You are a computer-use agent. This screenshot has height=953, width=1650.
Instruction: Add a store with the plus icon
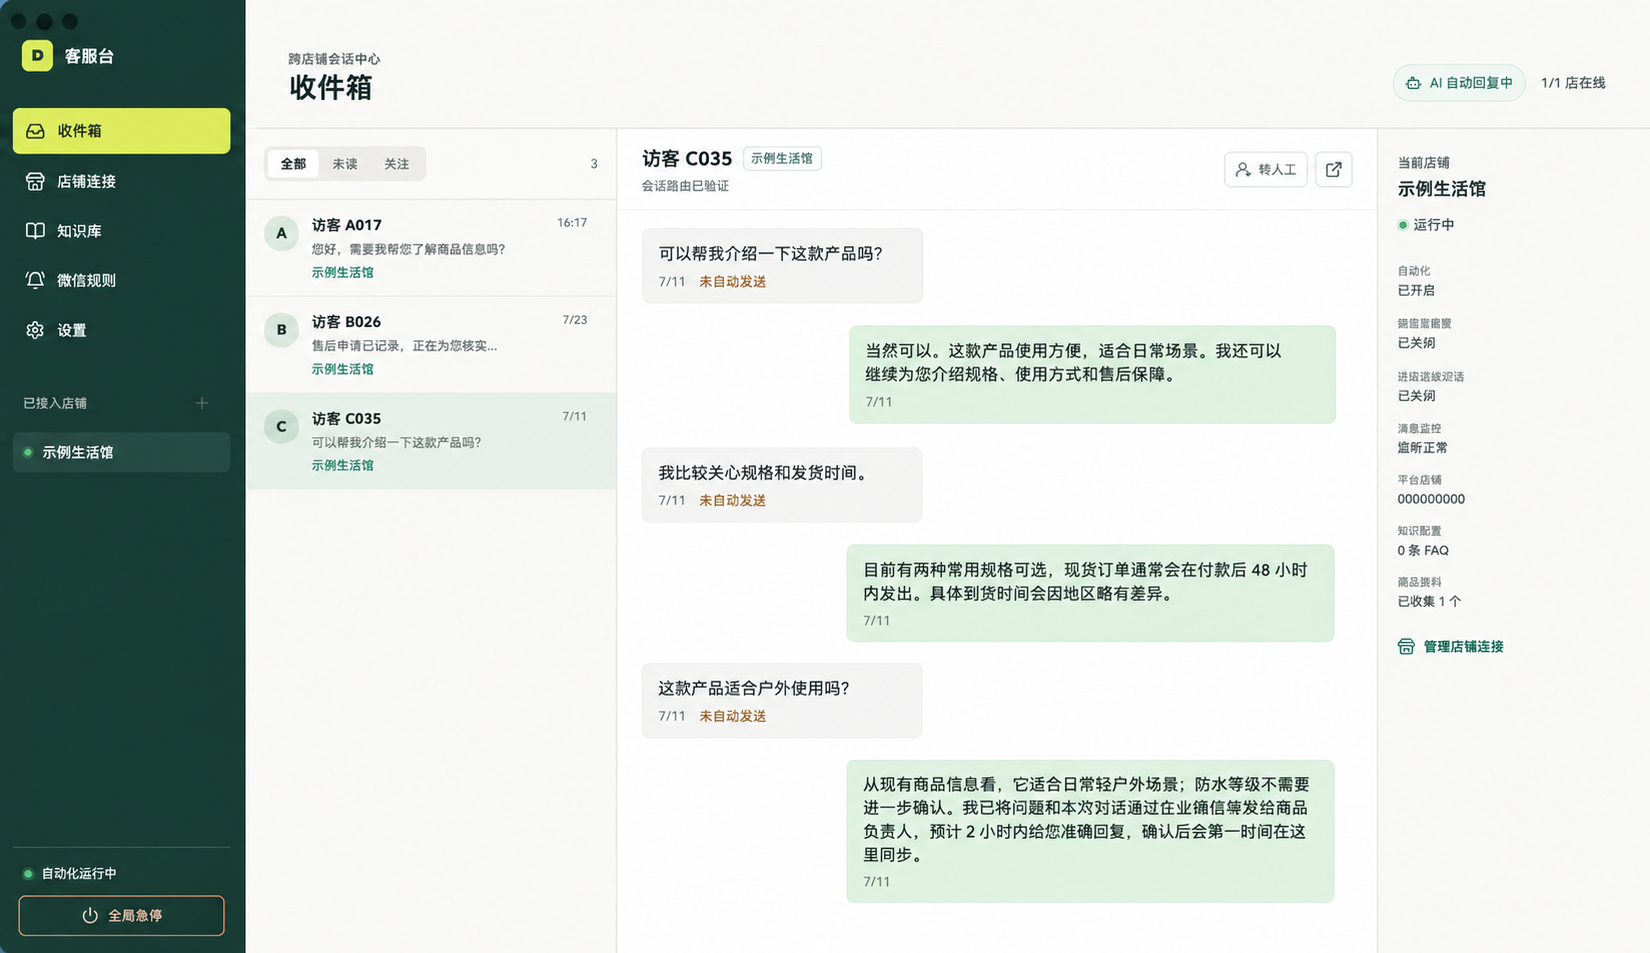(x=202, y=403)
